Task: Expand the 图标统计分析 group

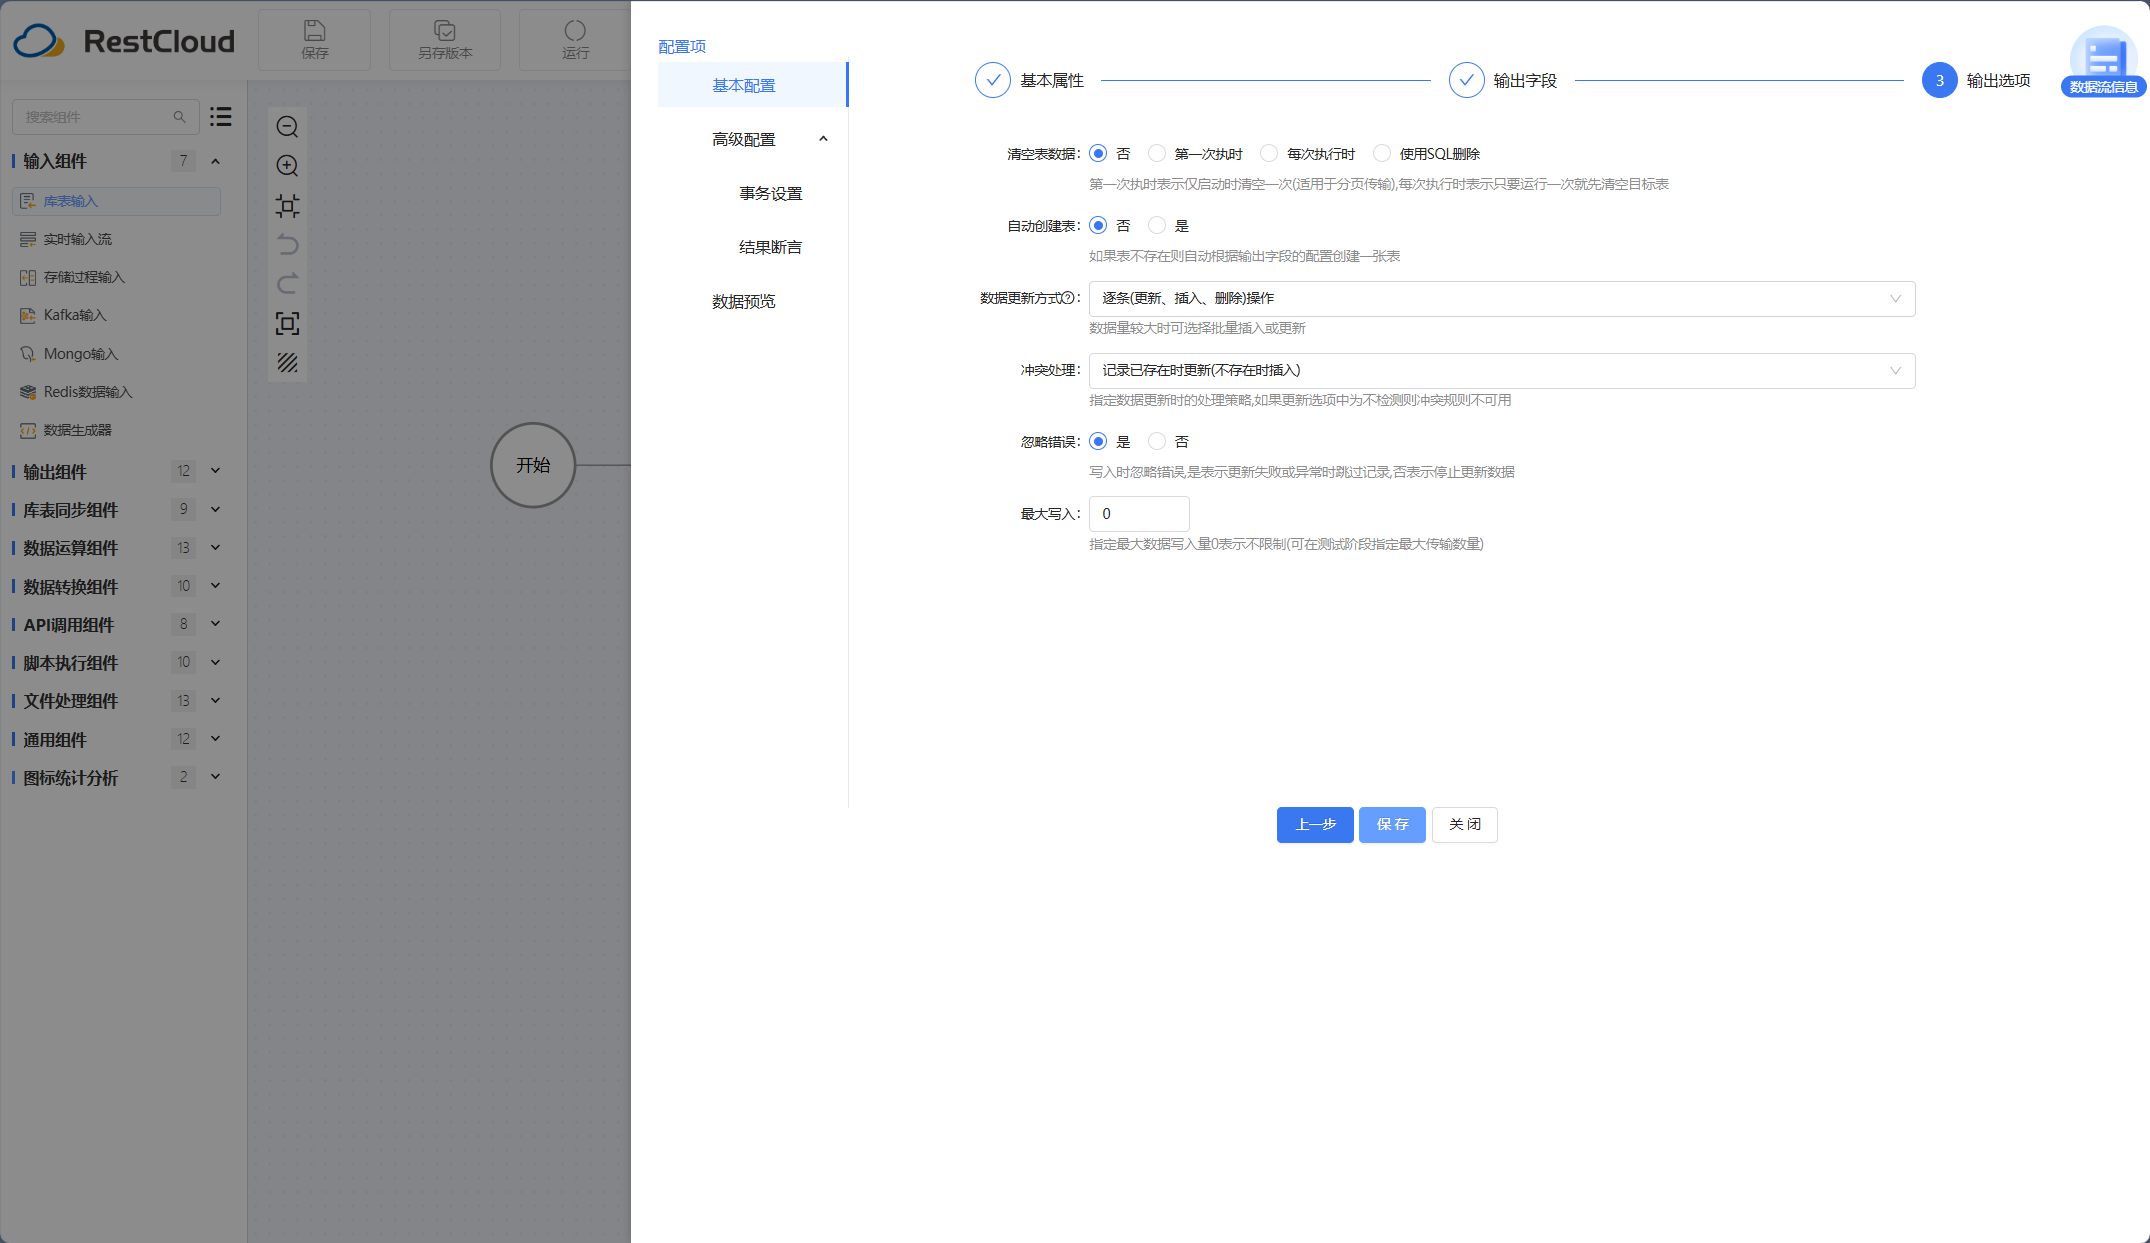Action: pyautogui.click(x=215, y=777)
